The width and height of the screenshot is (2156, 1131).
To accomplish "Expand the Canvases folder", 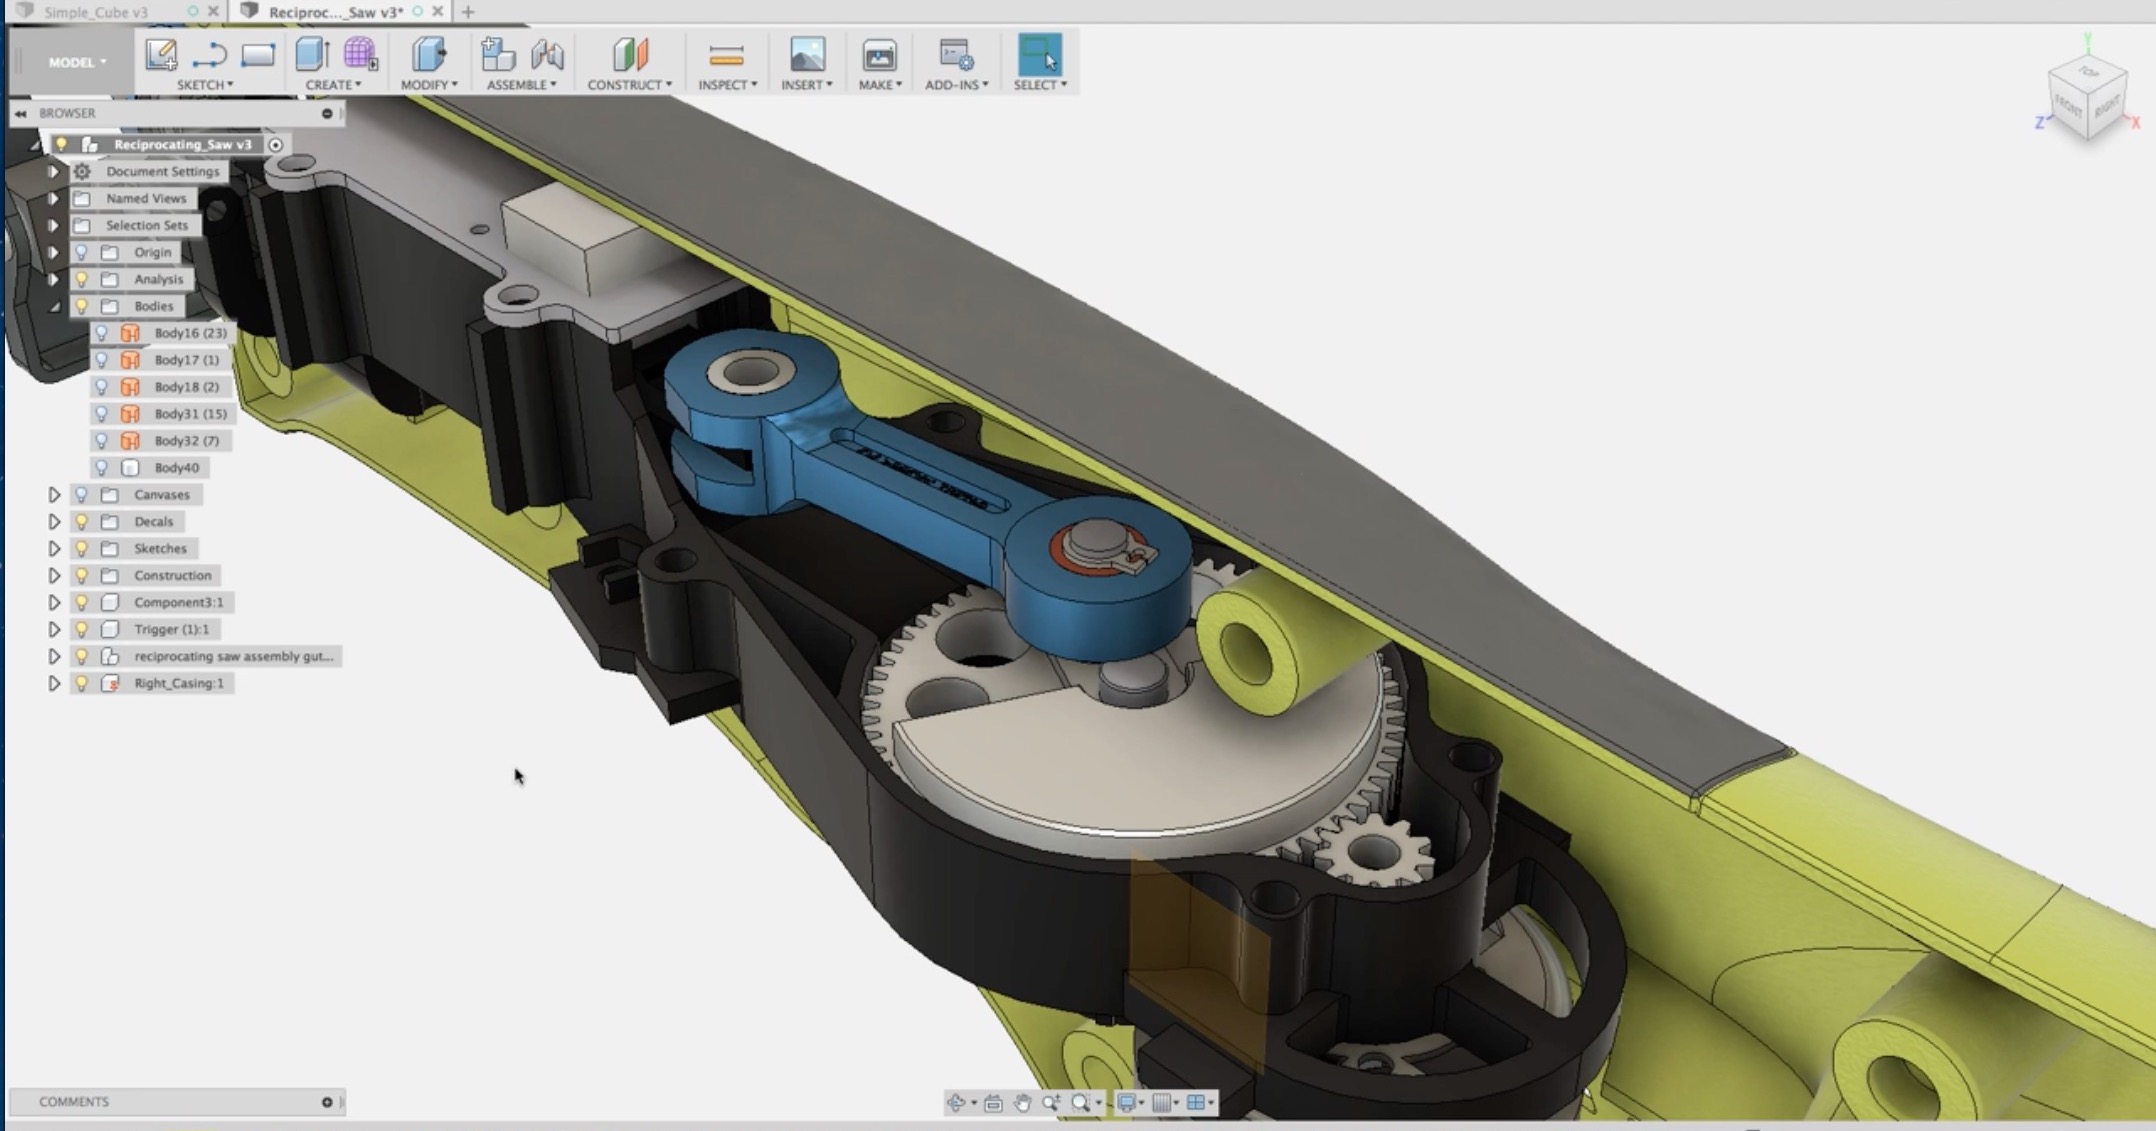I will pos(54,495).
